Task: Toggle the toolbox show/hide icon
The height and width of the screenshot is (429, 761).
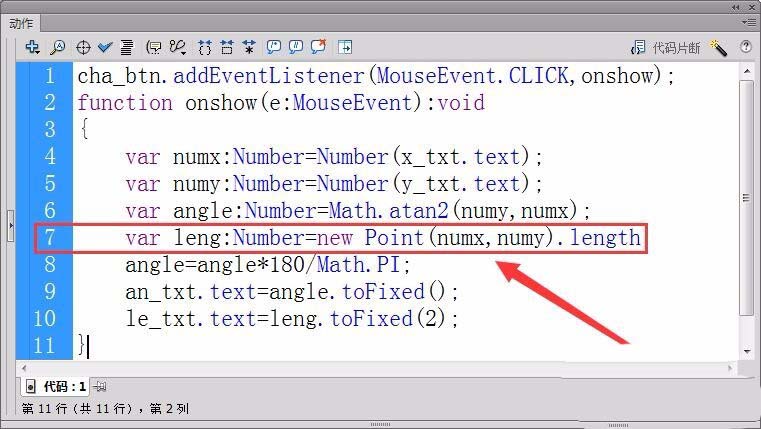Action: pyautogui.click(x=345, y=47)
